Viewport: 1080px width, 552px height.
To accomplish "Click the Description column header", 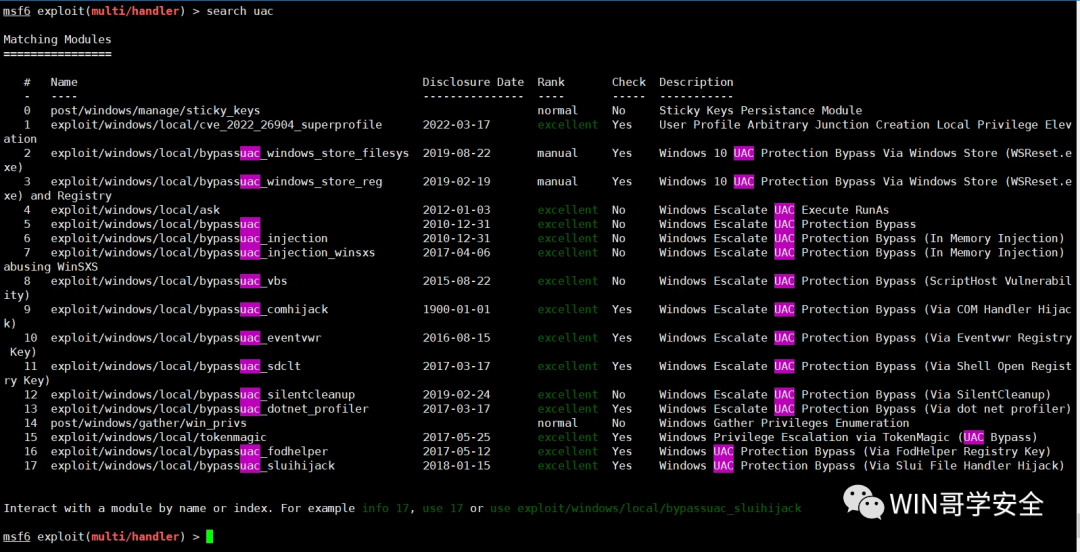I will coord(696,82).
